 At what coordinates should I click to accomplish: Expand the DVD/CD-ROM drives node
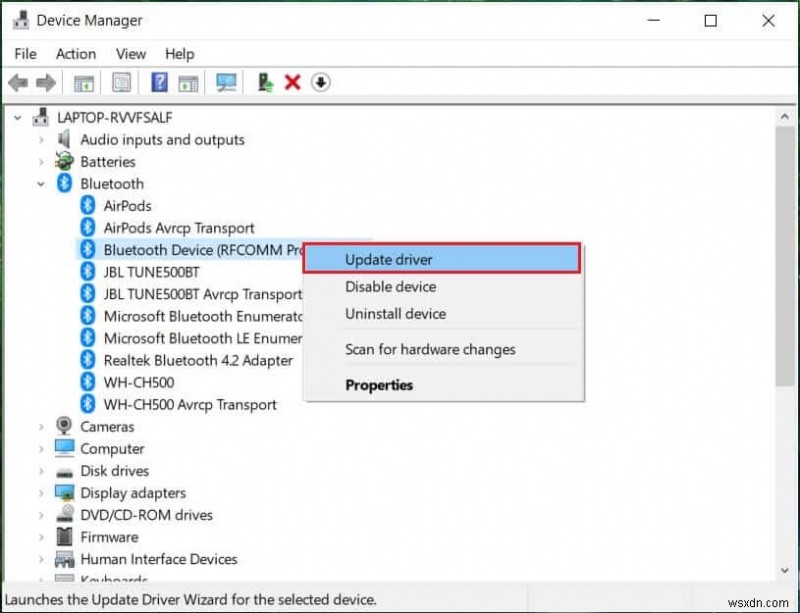tap(41, 515)
